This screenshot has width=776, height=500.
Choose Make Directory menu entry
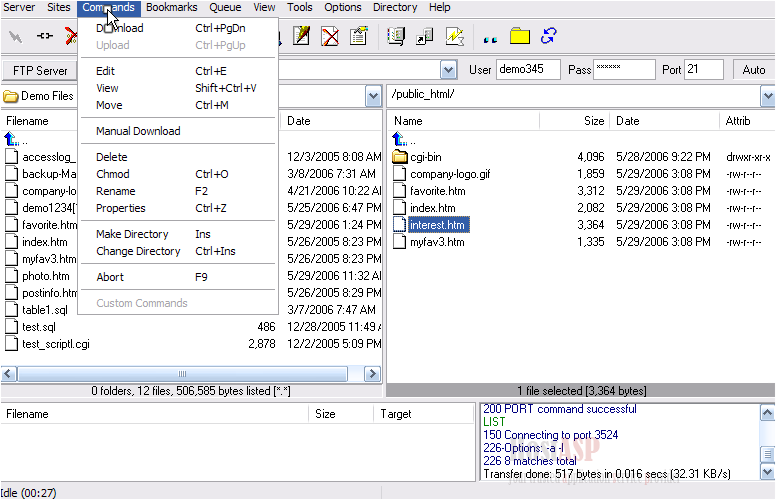pyautogui.click(x=178, y=234)
